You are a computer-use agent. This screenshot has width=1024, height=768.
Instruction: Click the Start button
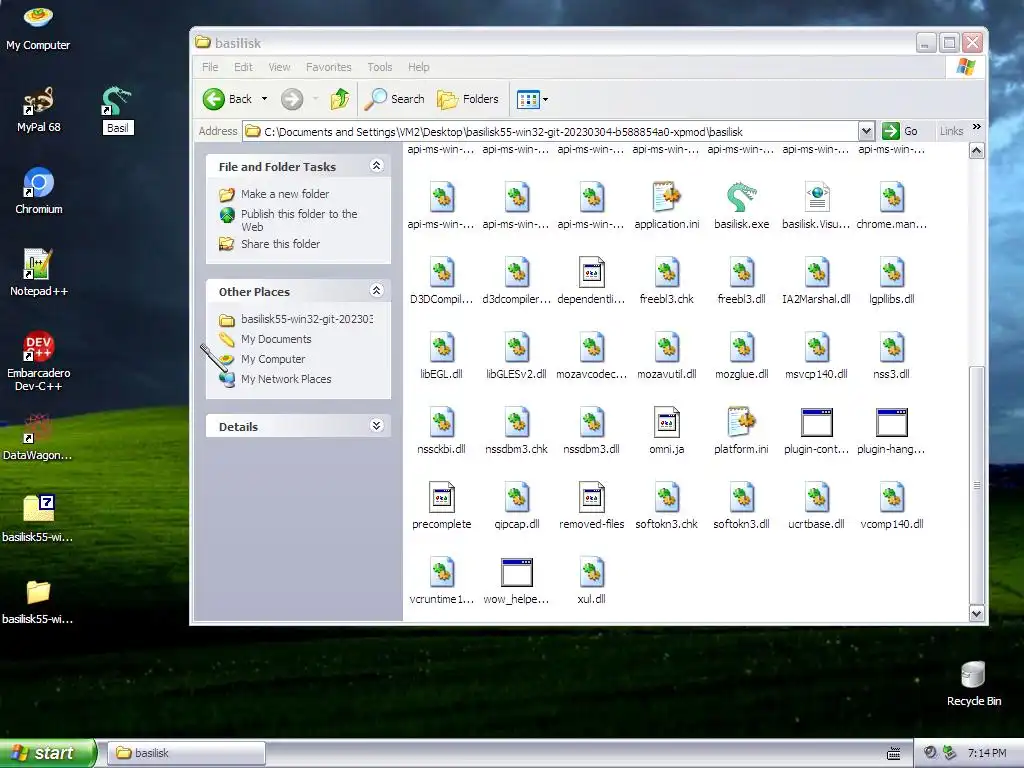[48, 753]
